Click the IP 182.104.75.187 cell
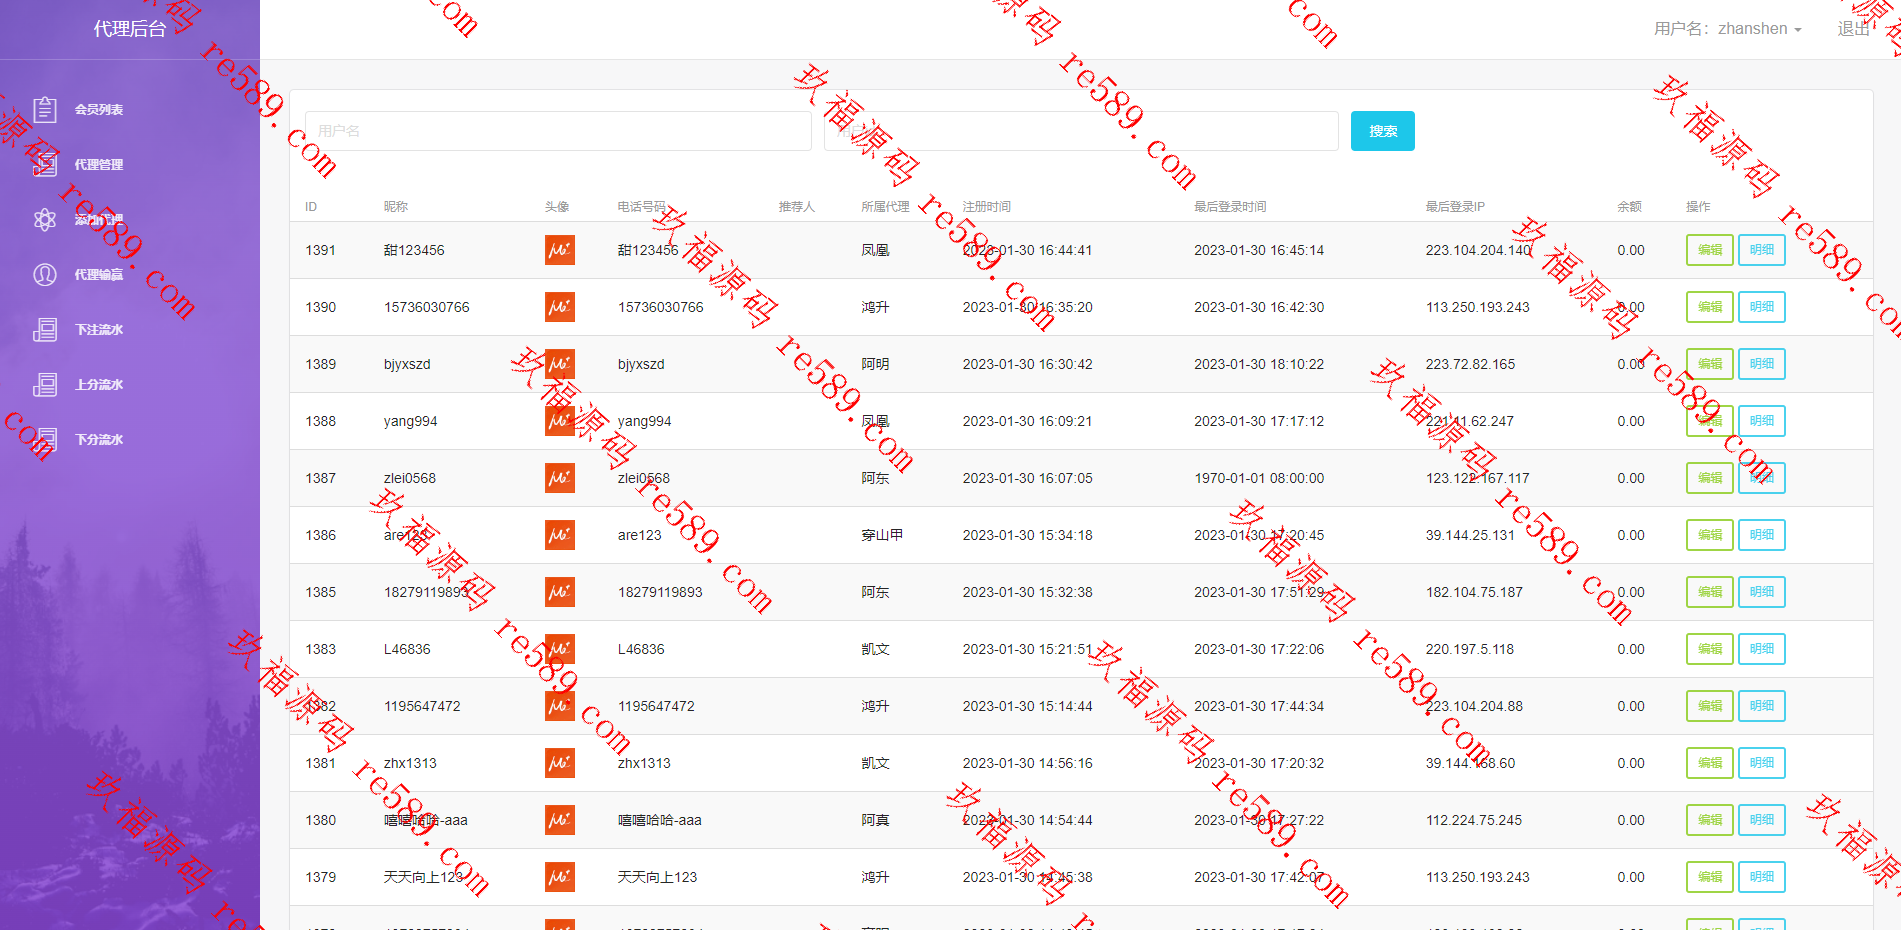The width and height of the screenshot is (1901, 930). pyautogui.click(x=1474, y=592)
